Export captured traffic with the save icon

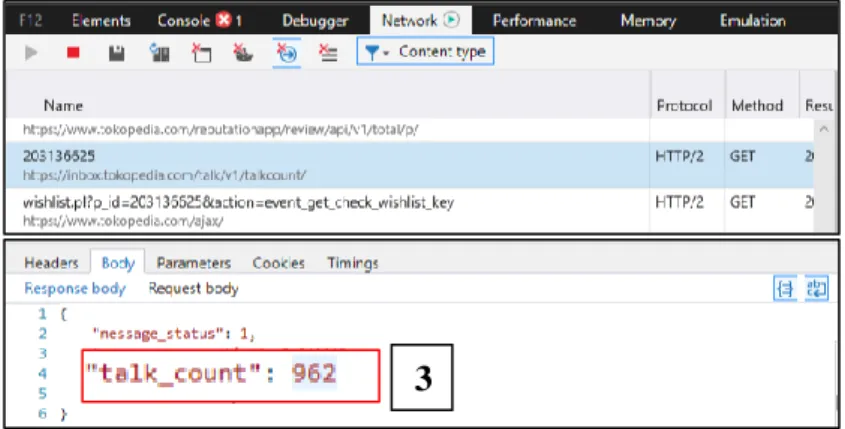tap(116, 53)
